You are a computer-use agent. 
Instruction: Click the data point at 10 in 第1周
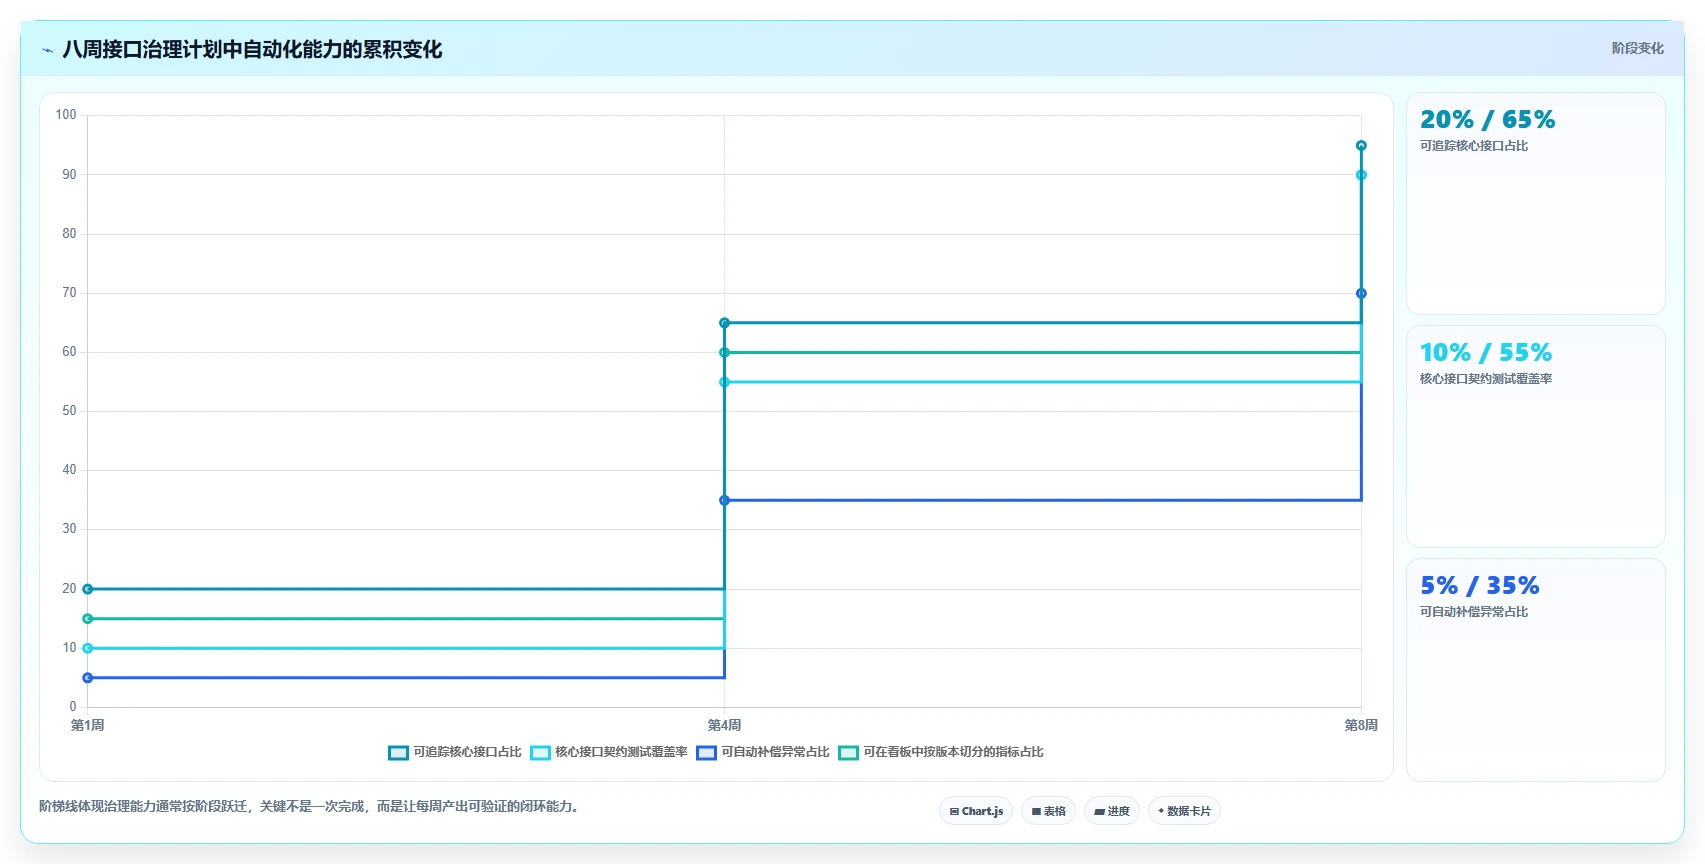[88, 648]
